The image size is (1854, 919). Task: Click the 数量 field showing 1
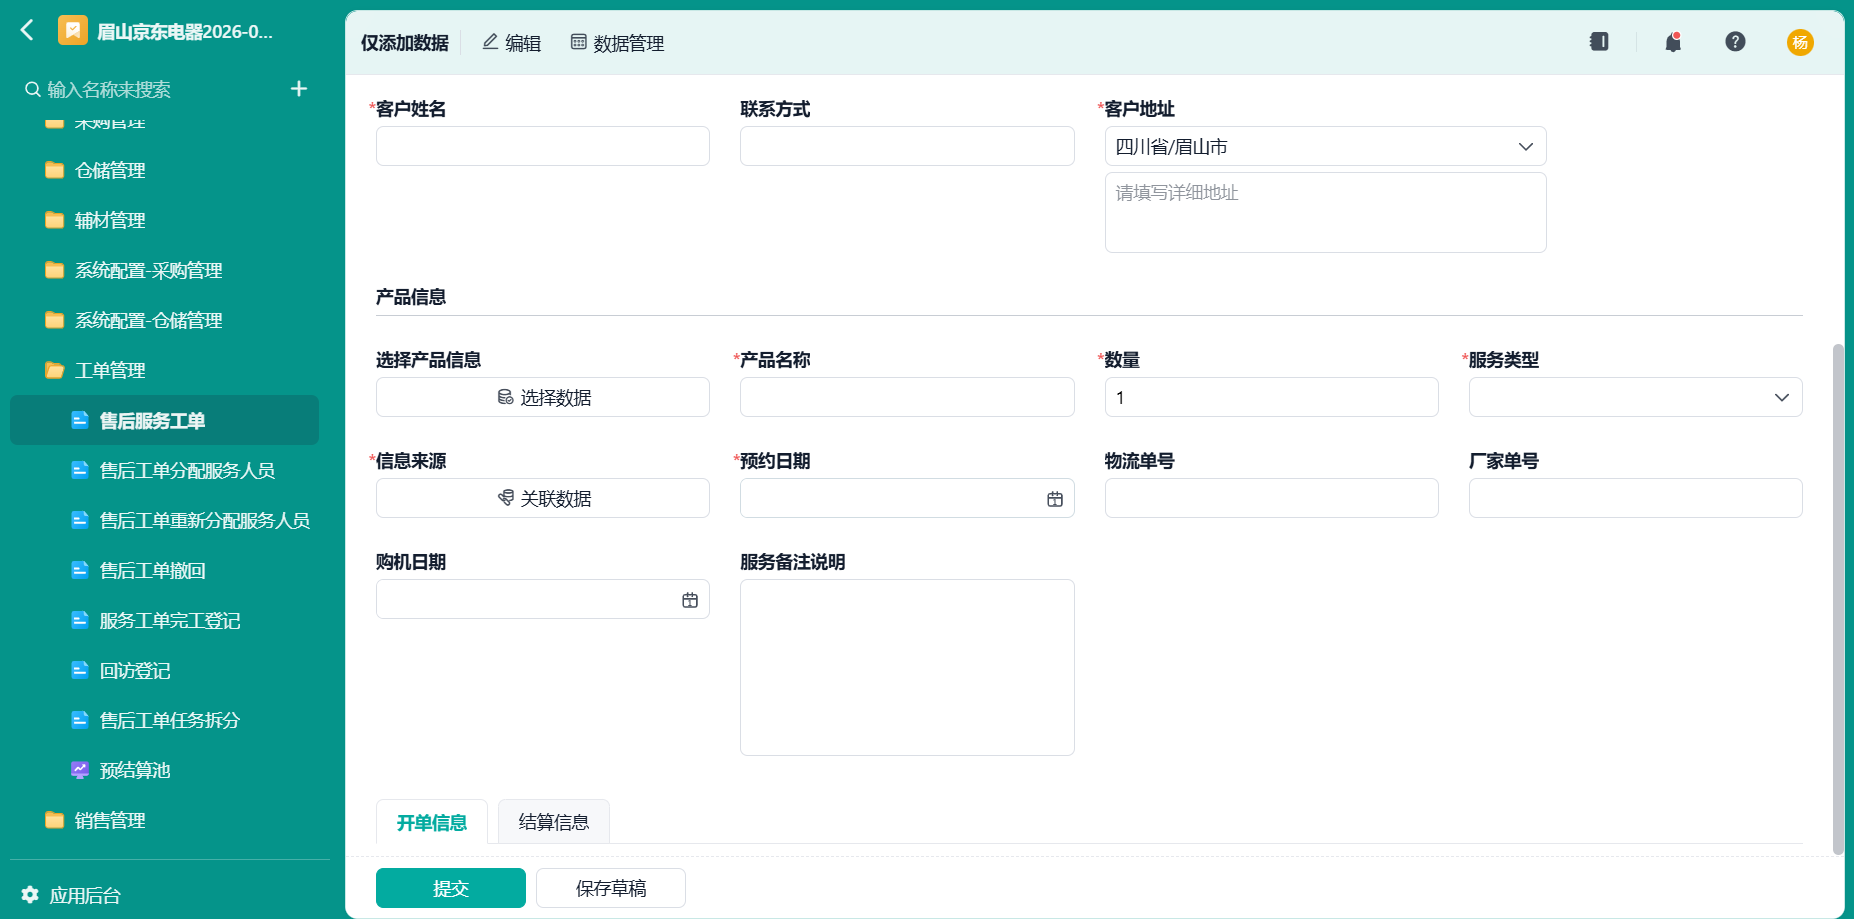tap(1271, 397)
